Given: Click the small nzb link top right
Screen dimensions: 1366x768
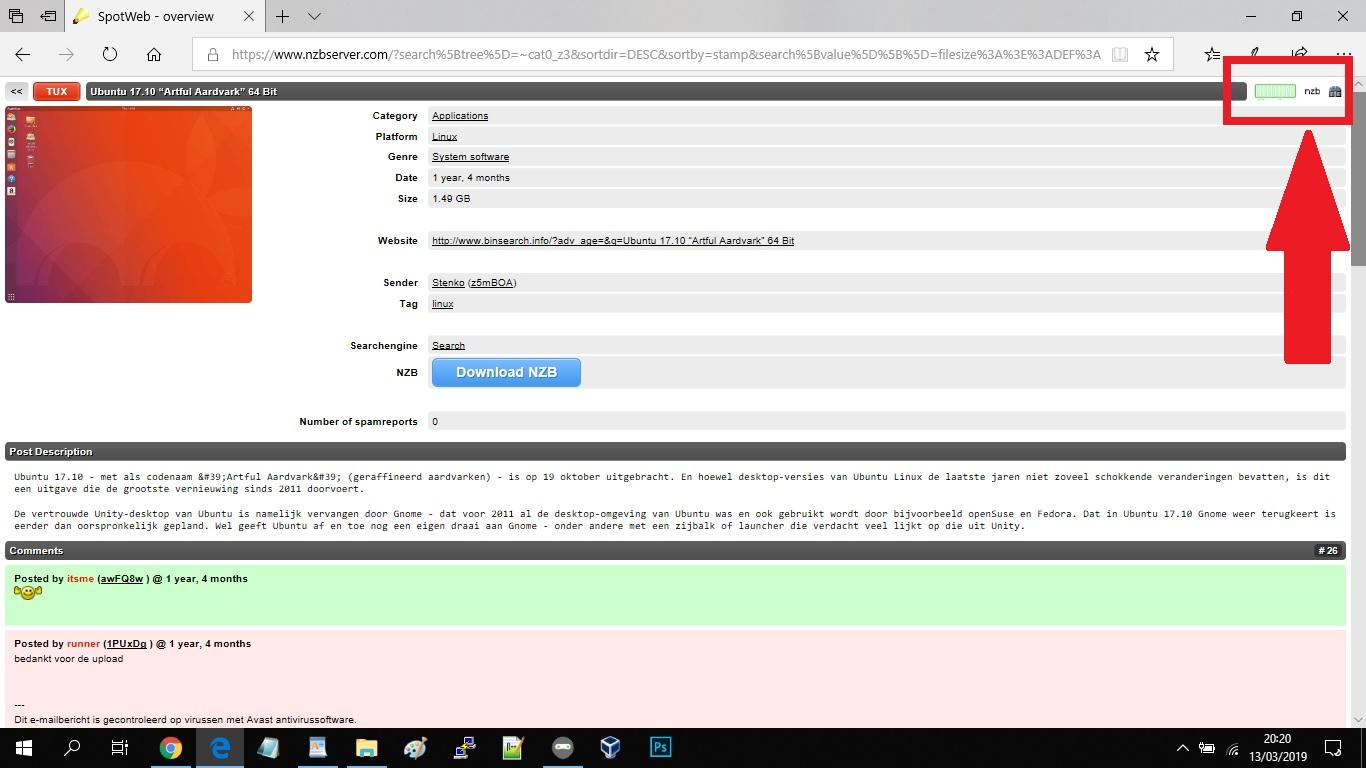Looking at the screenshot, I should 1312,91.
